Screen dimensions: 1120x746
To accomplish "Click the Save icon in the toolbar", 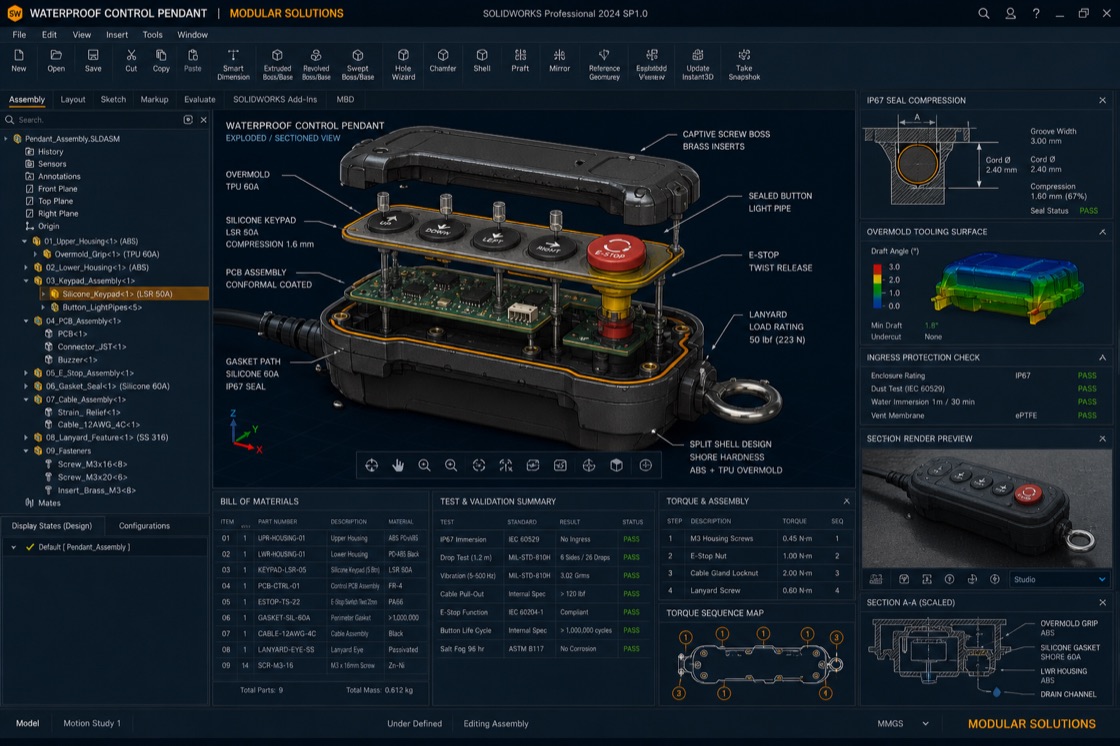I will [93, 55].
